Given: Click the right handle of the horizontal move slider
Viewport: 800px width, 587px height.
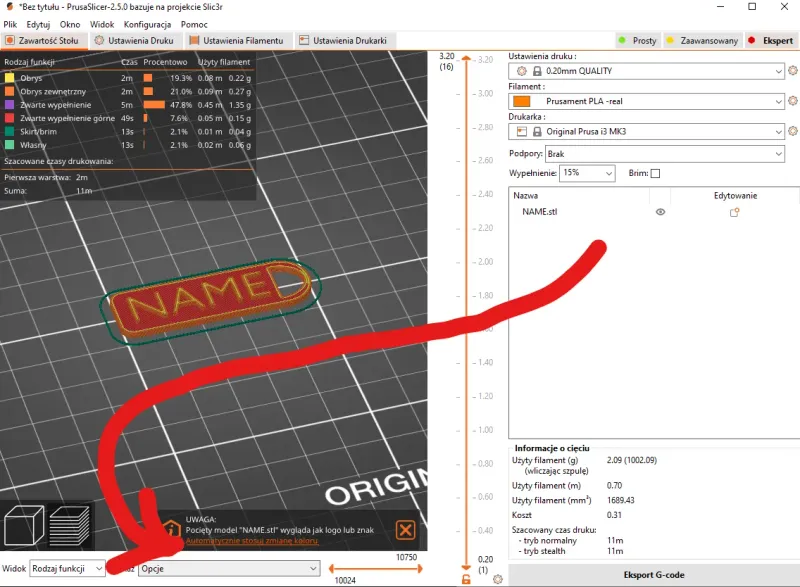Looking at the screenshot, I should (420, 568).
